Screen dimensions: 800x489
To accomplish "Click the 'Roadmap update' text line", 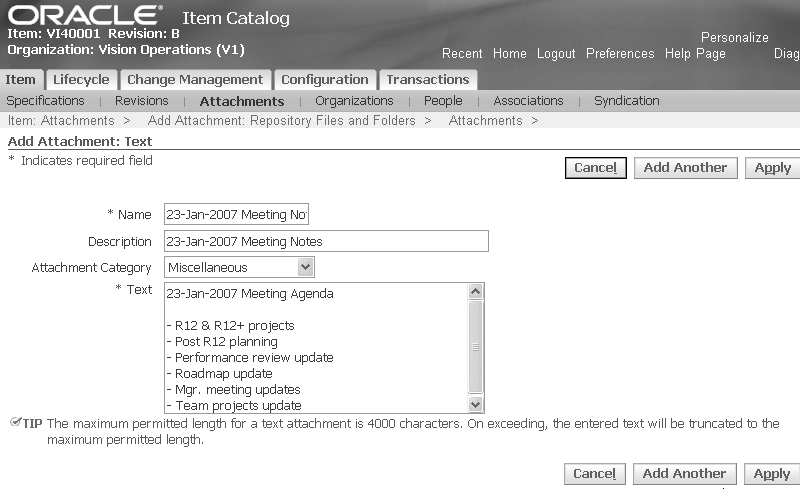I will click(x=219, y=374).
